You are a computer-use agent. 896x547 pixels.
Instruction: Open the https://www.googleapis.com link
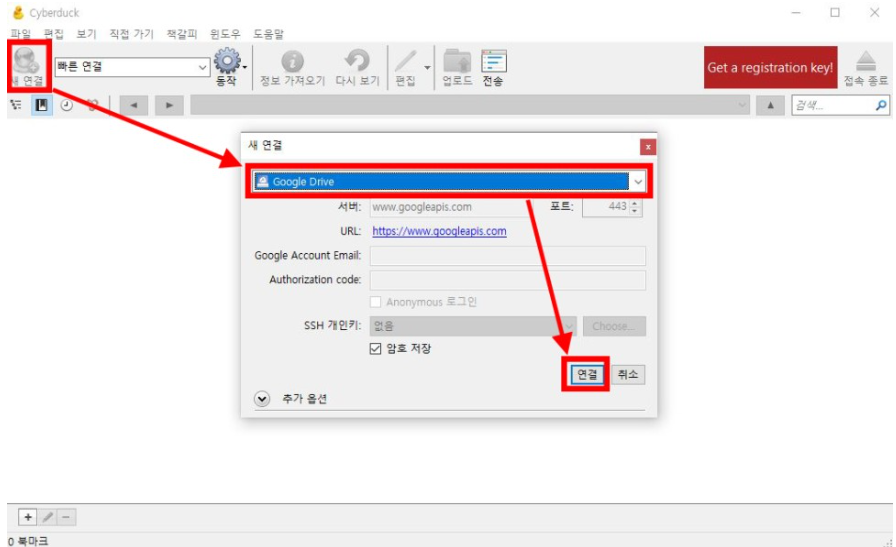439,231
